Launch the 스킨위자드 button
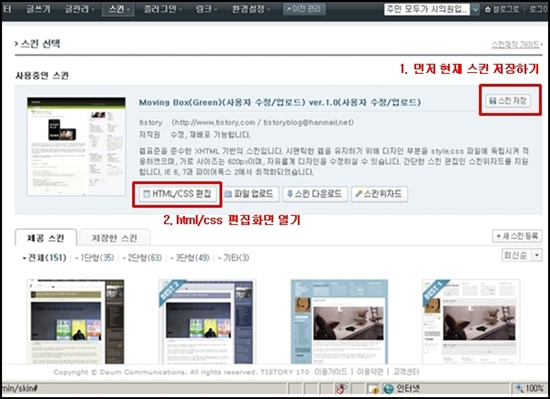Image resolution: width=550 pixels, height=399 pixels. [379, 194]
